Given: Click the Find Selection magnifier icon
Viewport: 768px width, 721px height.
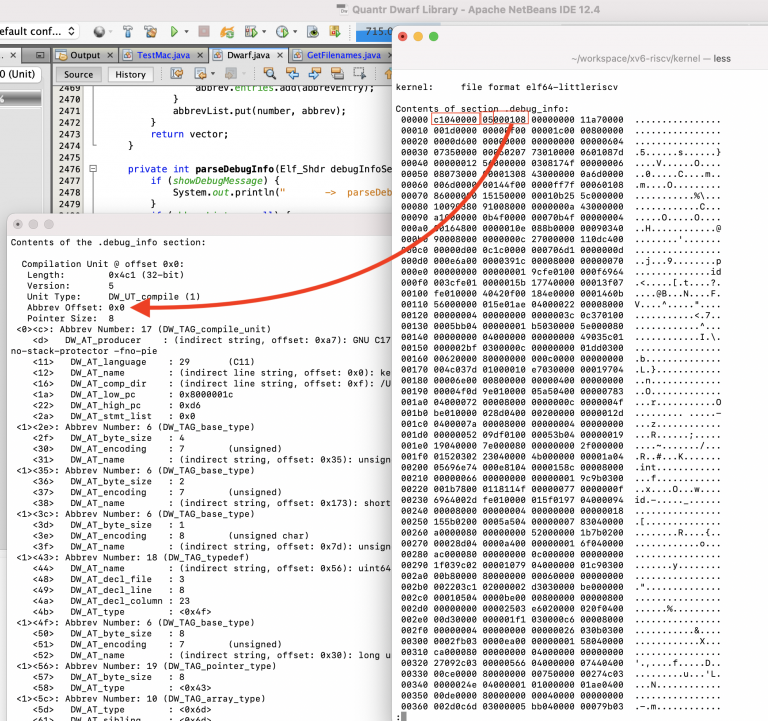Looking at the screenshot, I should pos(269,73).
